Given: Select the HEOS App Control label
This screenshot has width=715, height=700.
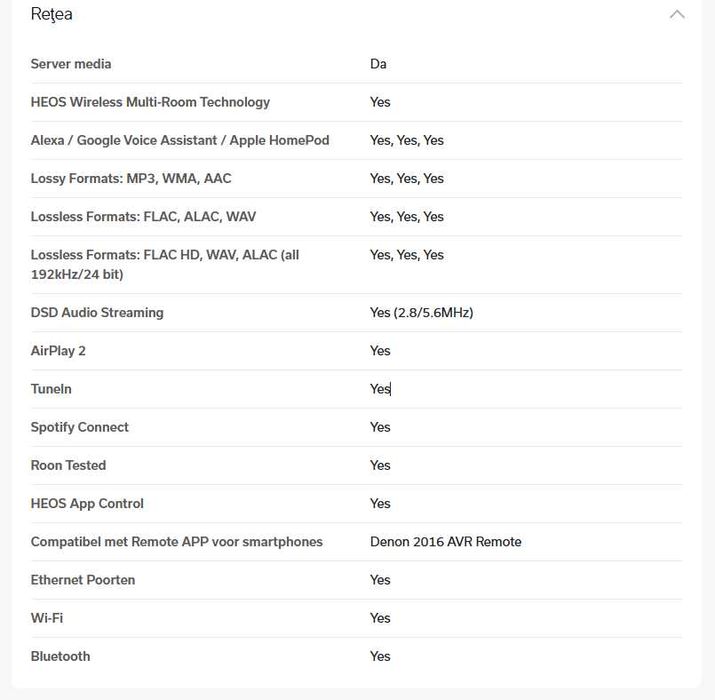Looking at the screenshot, I should [x=87, y=503].
